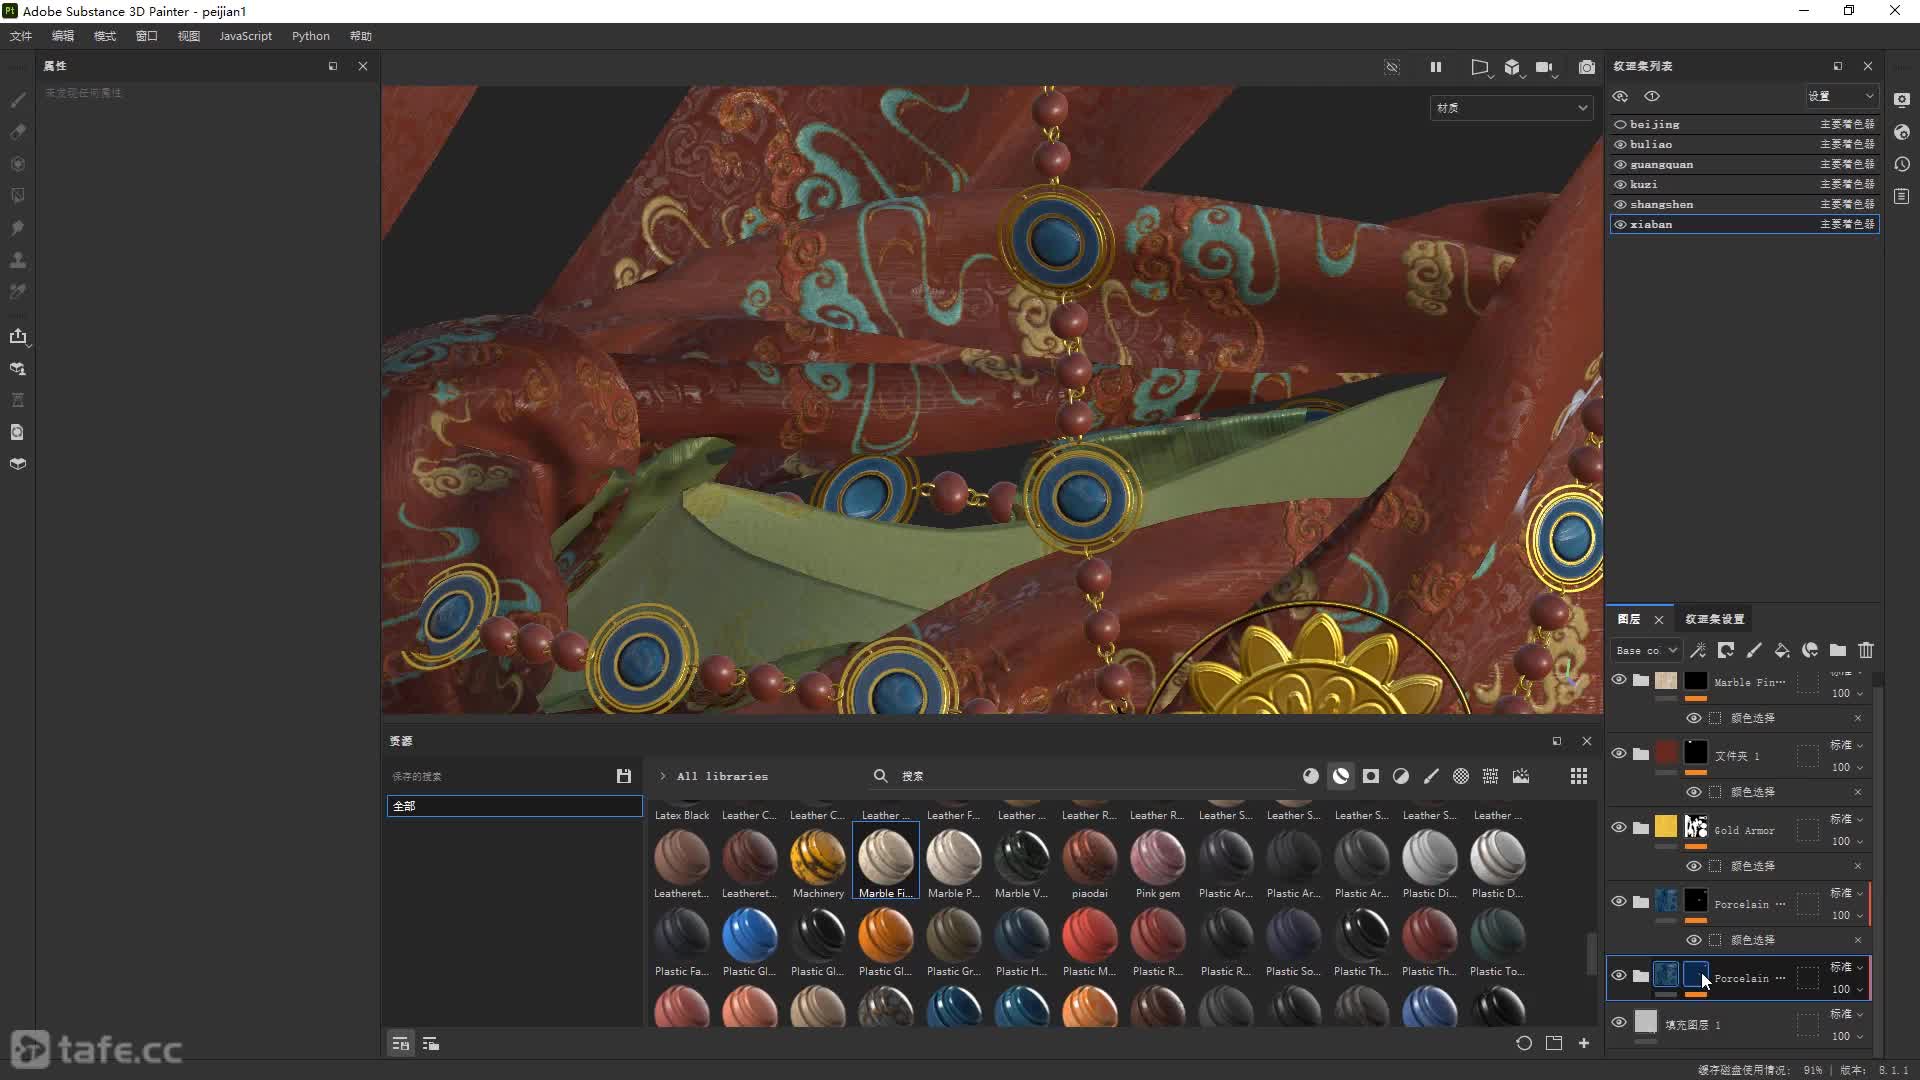Click the Pause rendering button in viewport
The height and width of the screenshot is (1080, 1920).
pos(1436,67)
